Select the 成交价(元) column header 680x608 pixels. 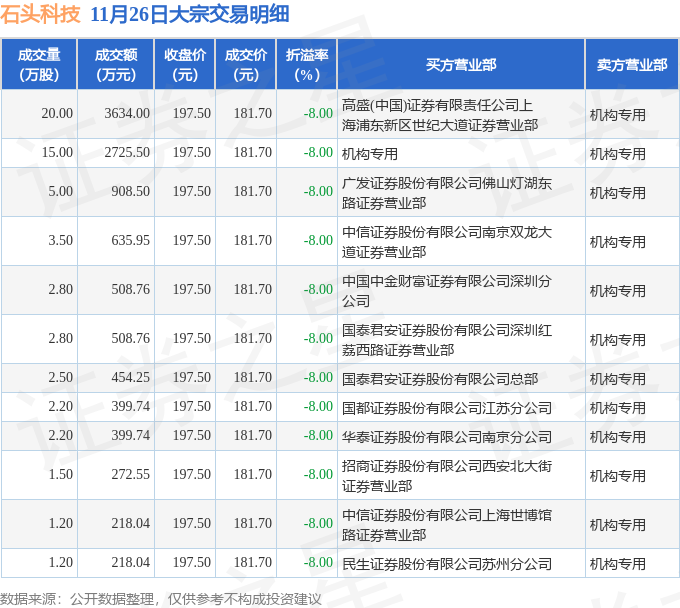click(246, 64)
